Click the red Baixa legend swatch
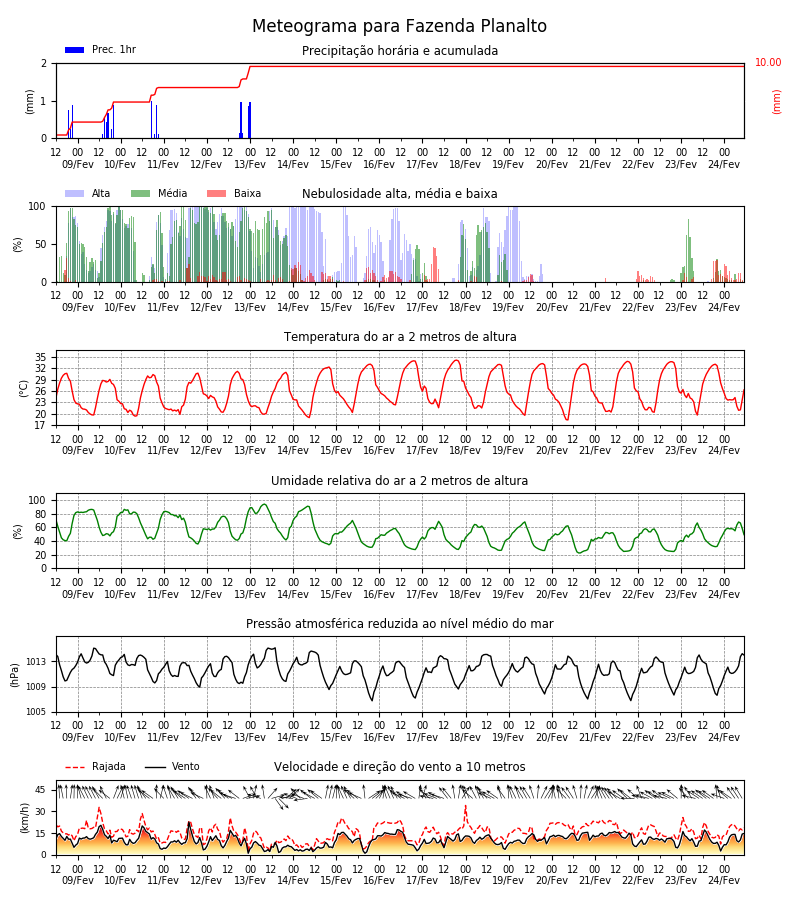Screen dimensions: 800x900 (x=216, y=193)
